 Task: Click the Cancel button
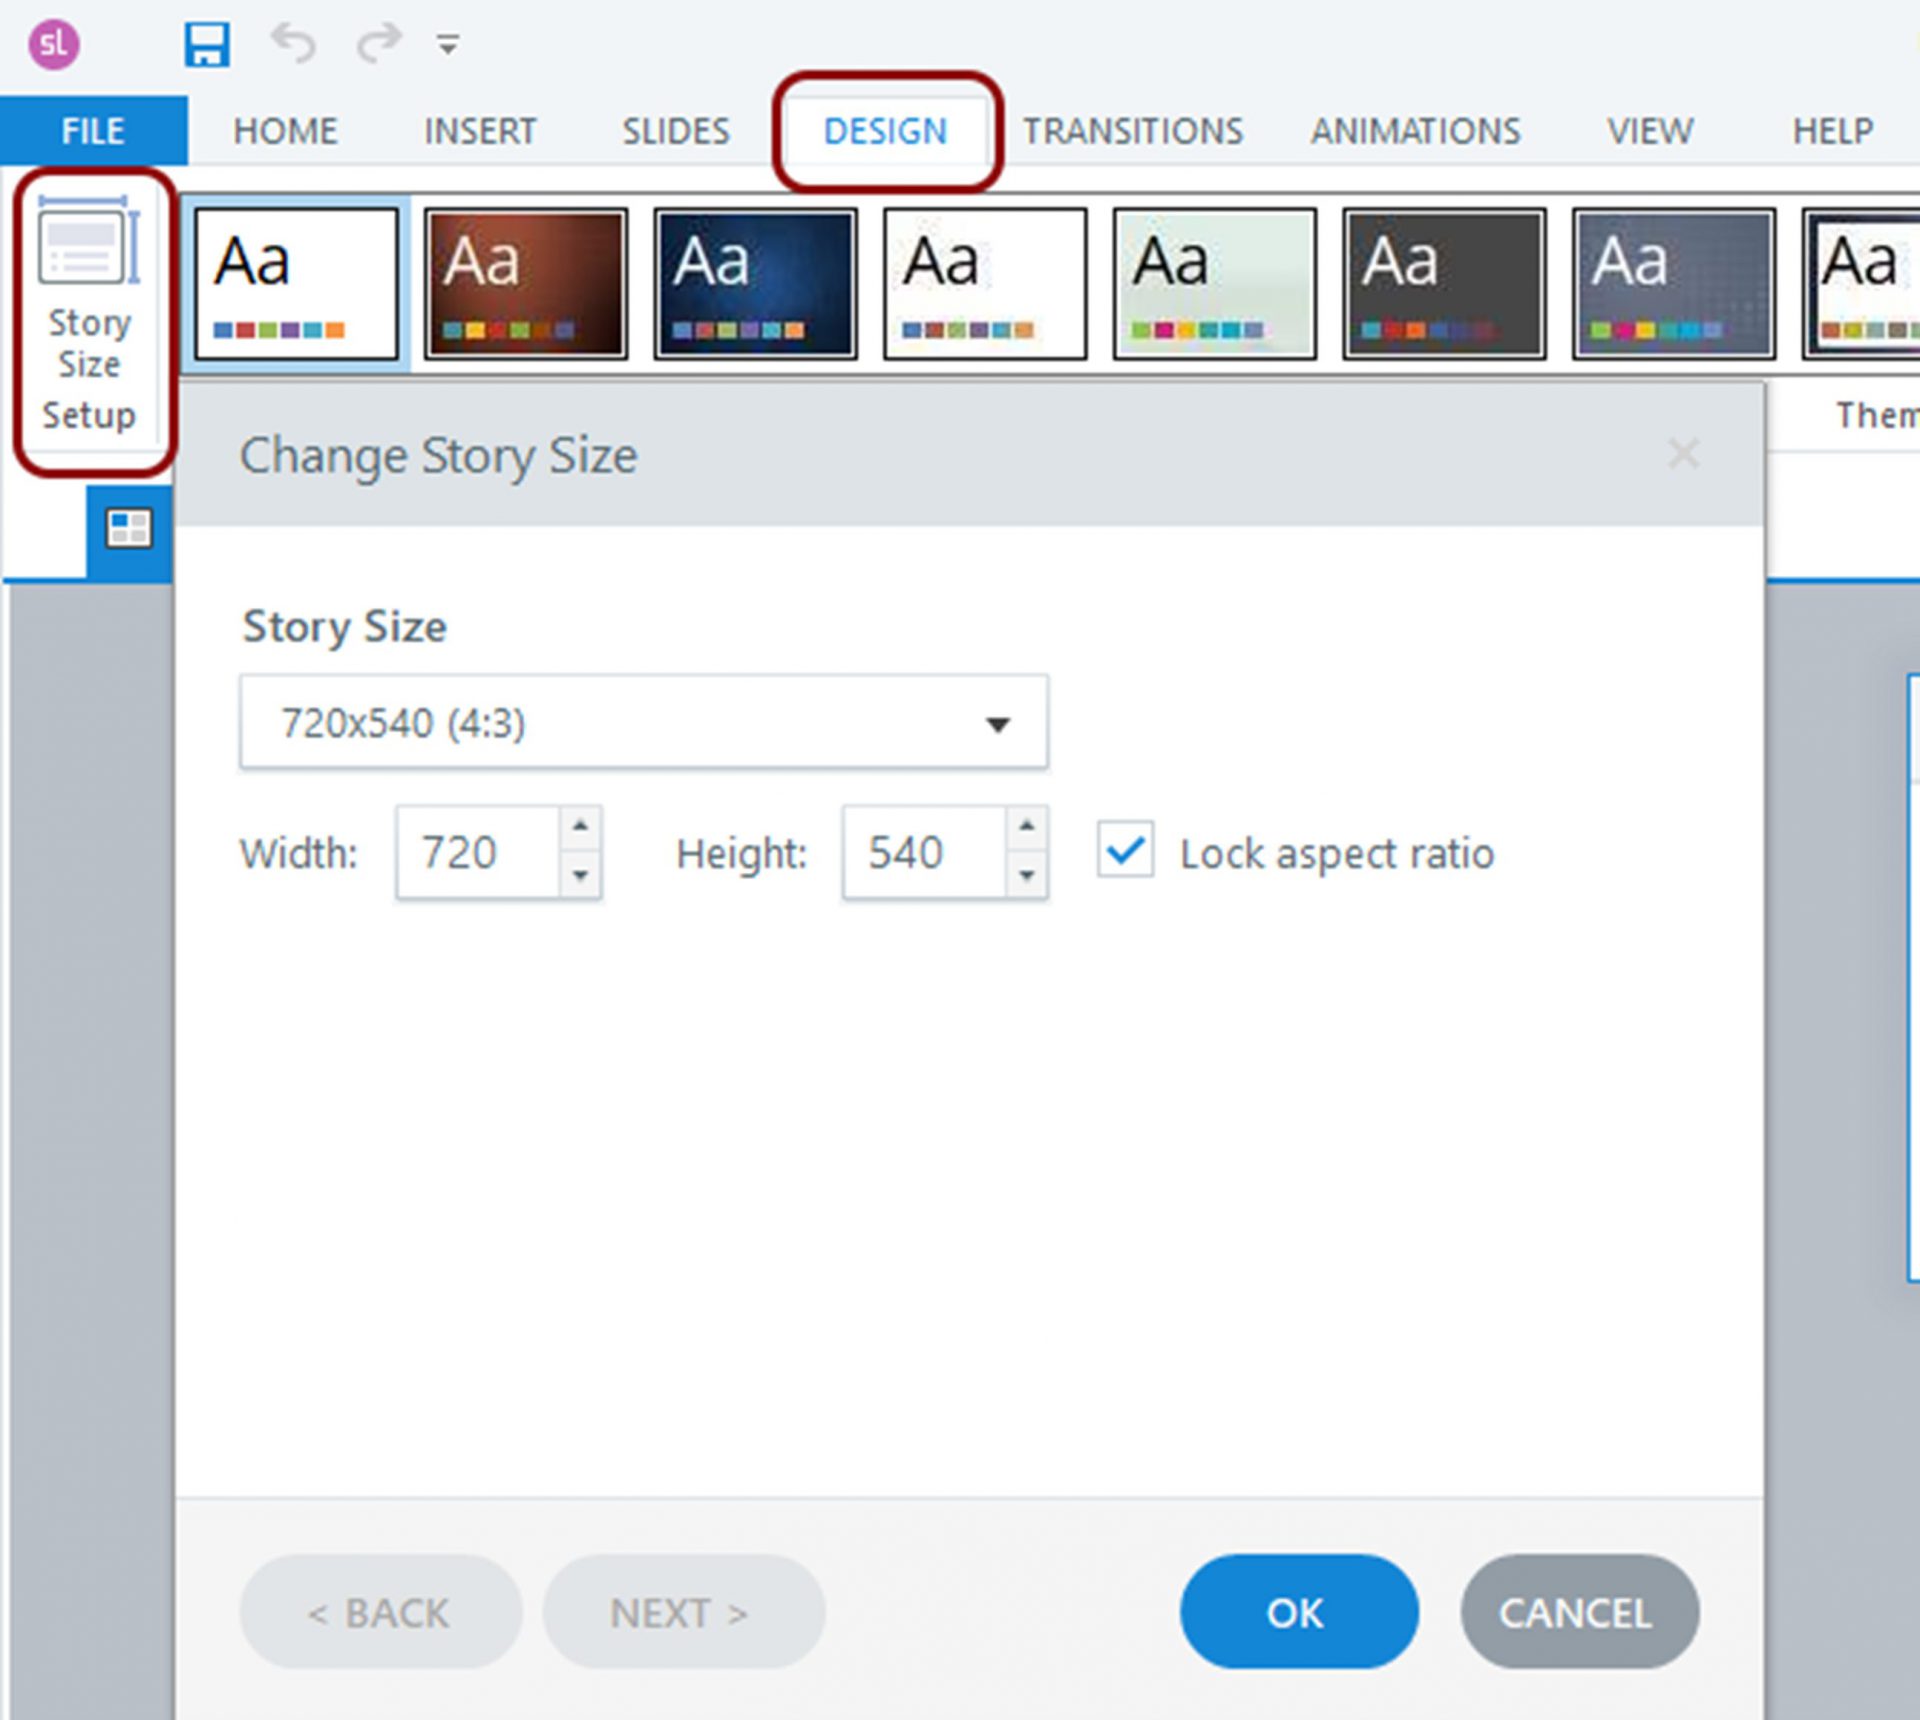(x=1578, y=1611)
